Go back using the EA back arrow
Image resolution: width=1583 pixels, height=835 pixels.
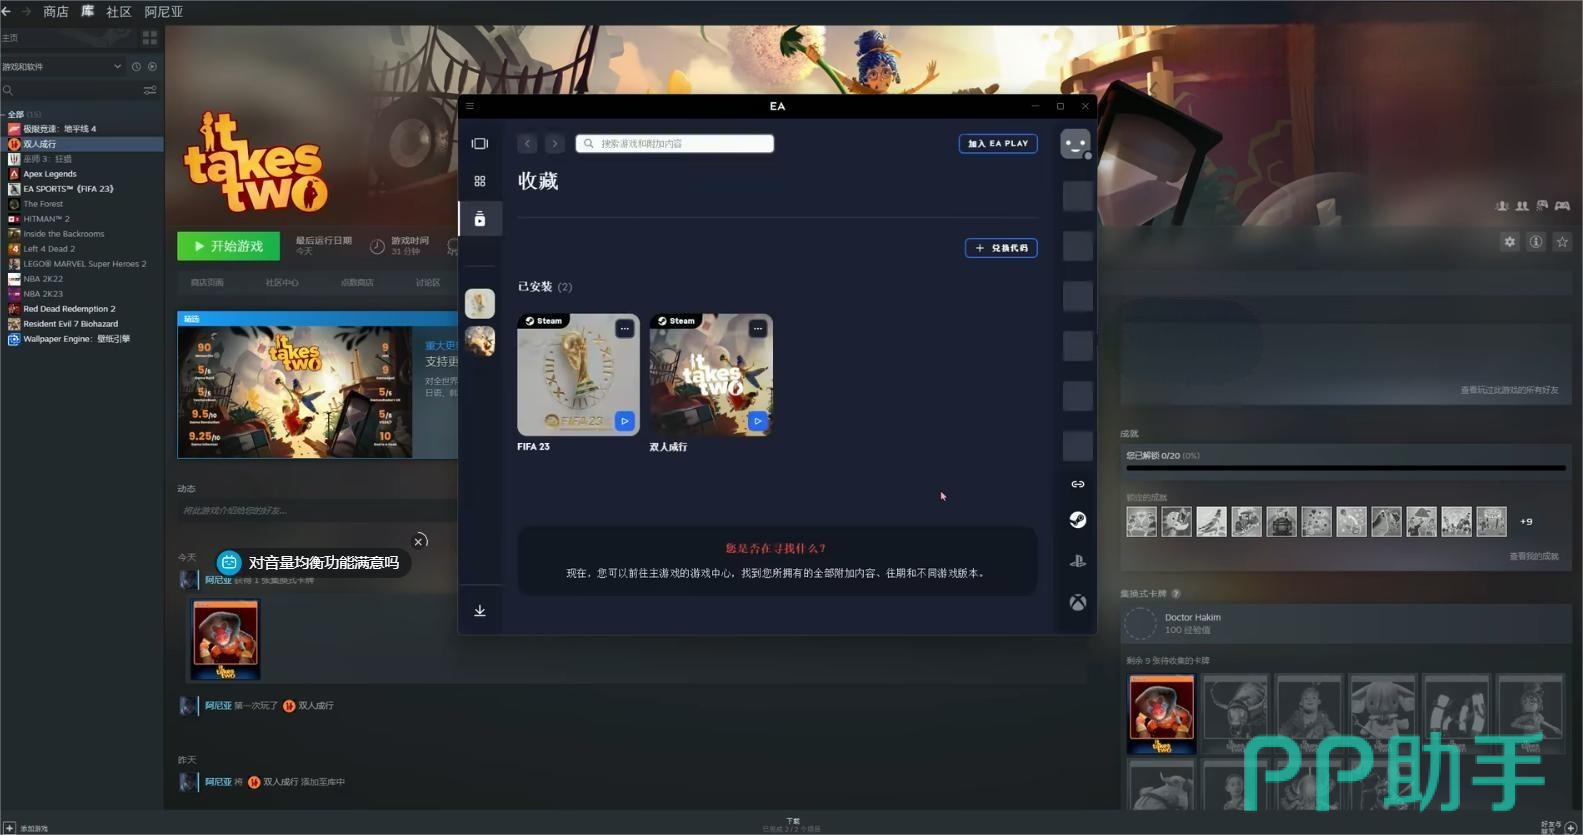528,144
